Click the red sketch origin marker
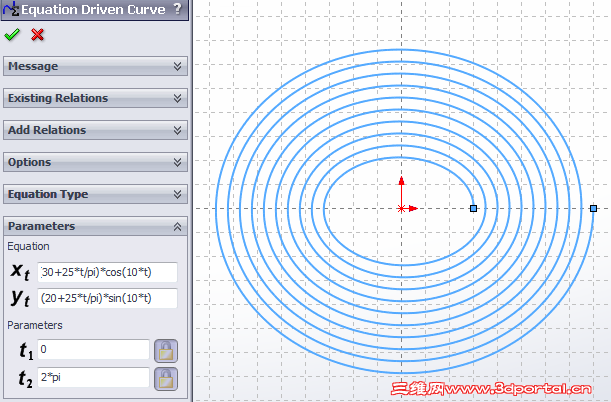Image resolution: width=611 pixels, height=402 pixels. tap(401, 208)
